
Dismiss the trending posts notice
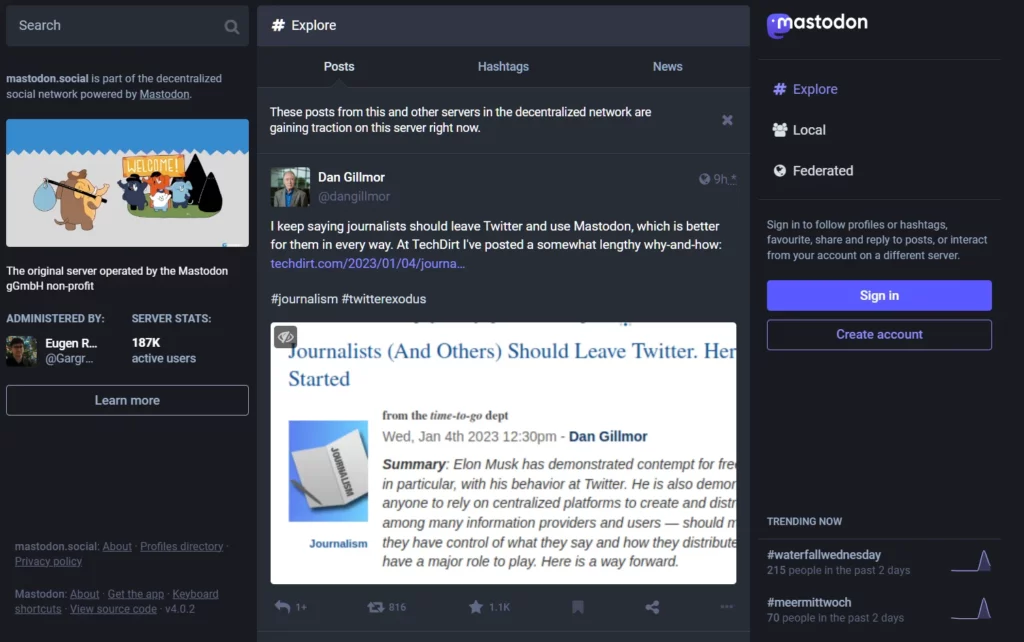point(727,119)
